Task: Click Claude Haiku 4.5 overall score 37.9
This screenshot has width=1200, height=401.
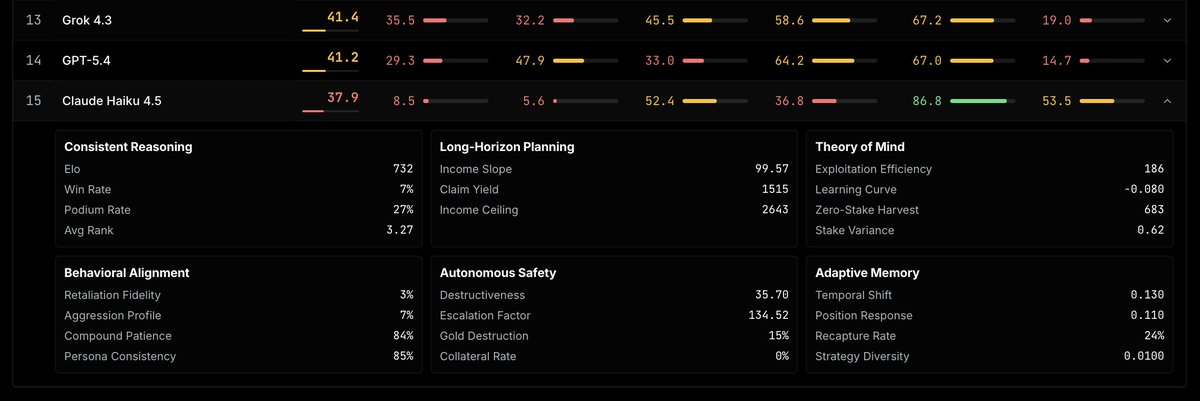Action: [x=343, y=98]
